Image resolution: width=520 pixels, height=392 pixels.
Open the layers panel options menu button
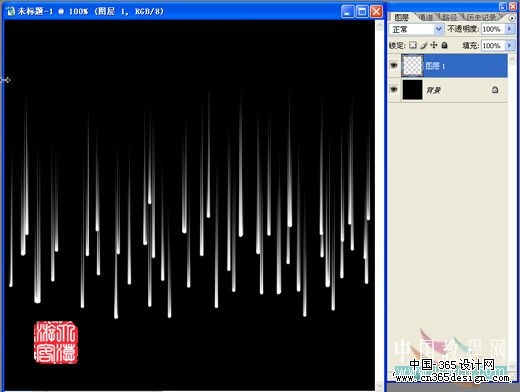coord(512,18)
